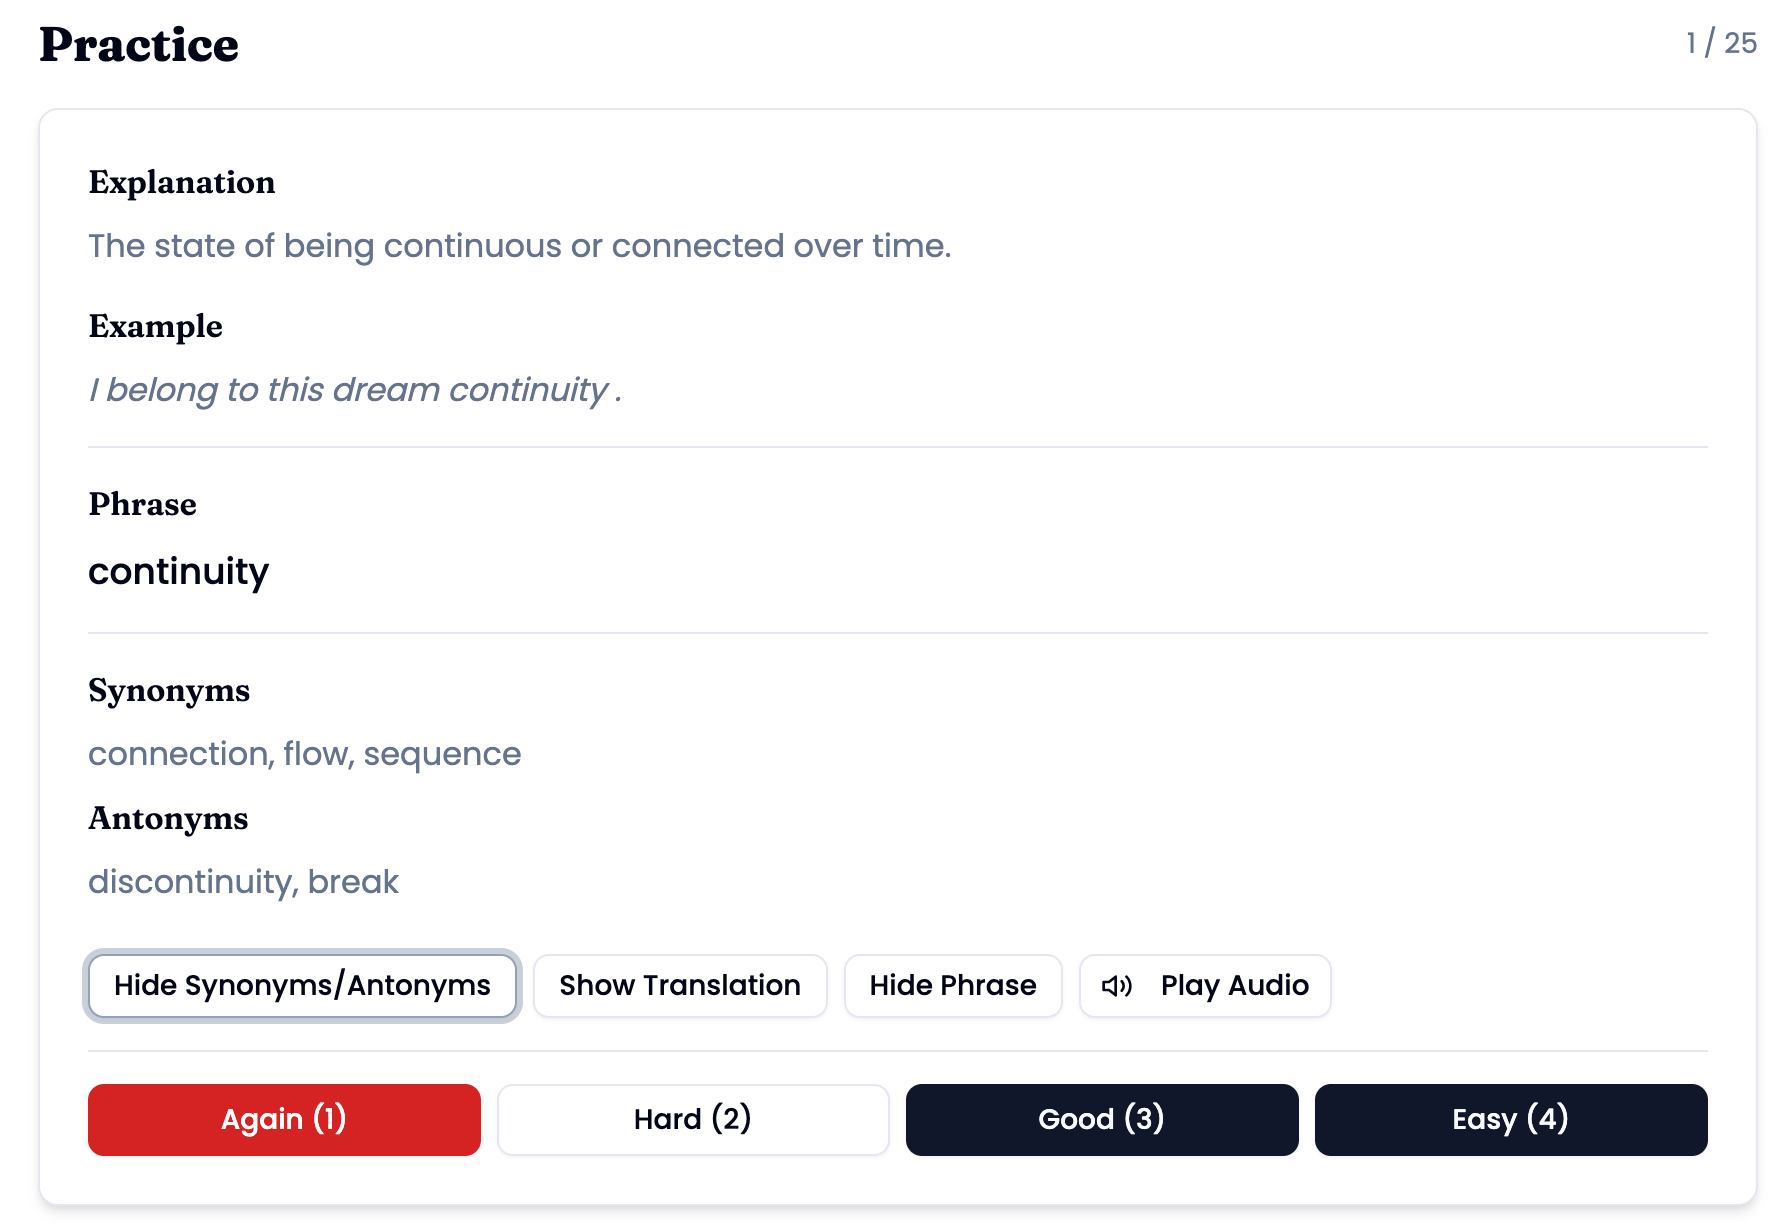Click the synonyms list "connection, flow, sequence"
This screenshot has height=1232, width=1792.
(x=304, y=754)
